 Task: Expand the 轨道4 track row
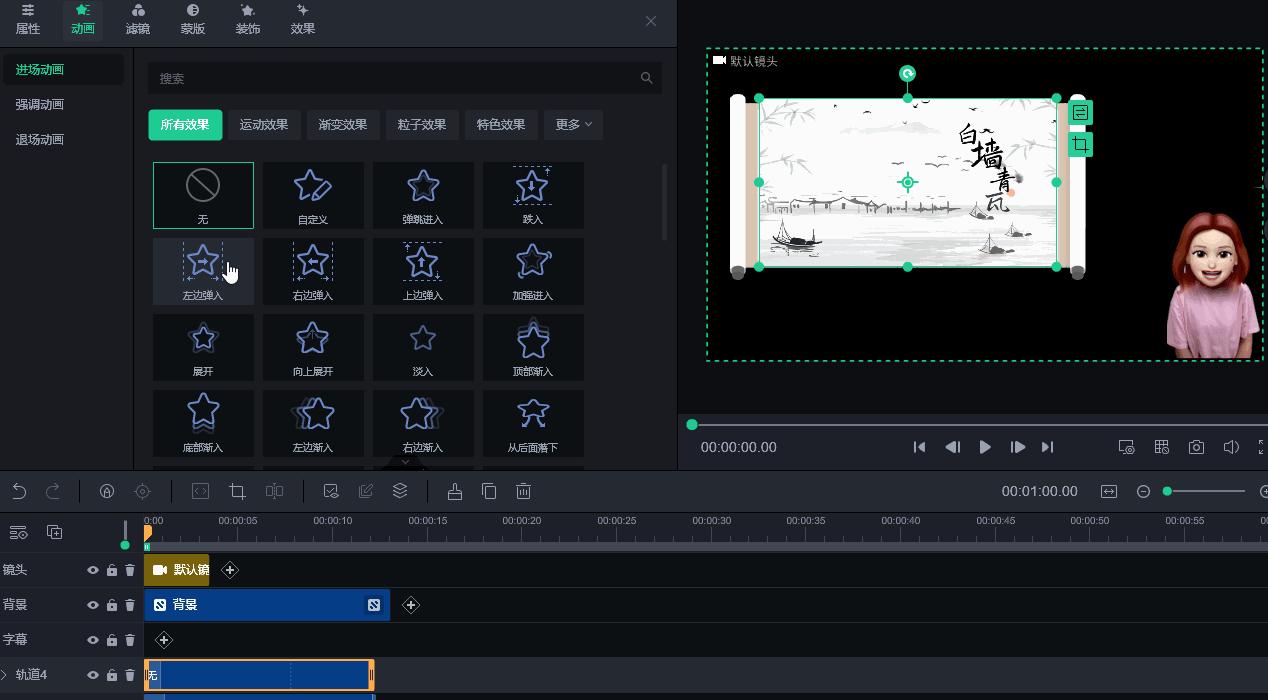(x=5, y=675)
